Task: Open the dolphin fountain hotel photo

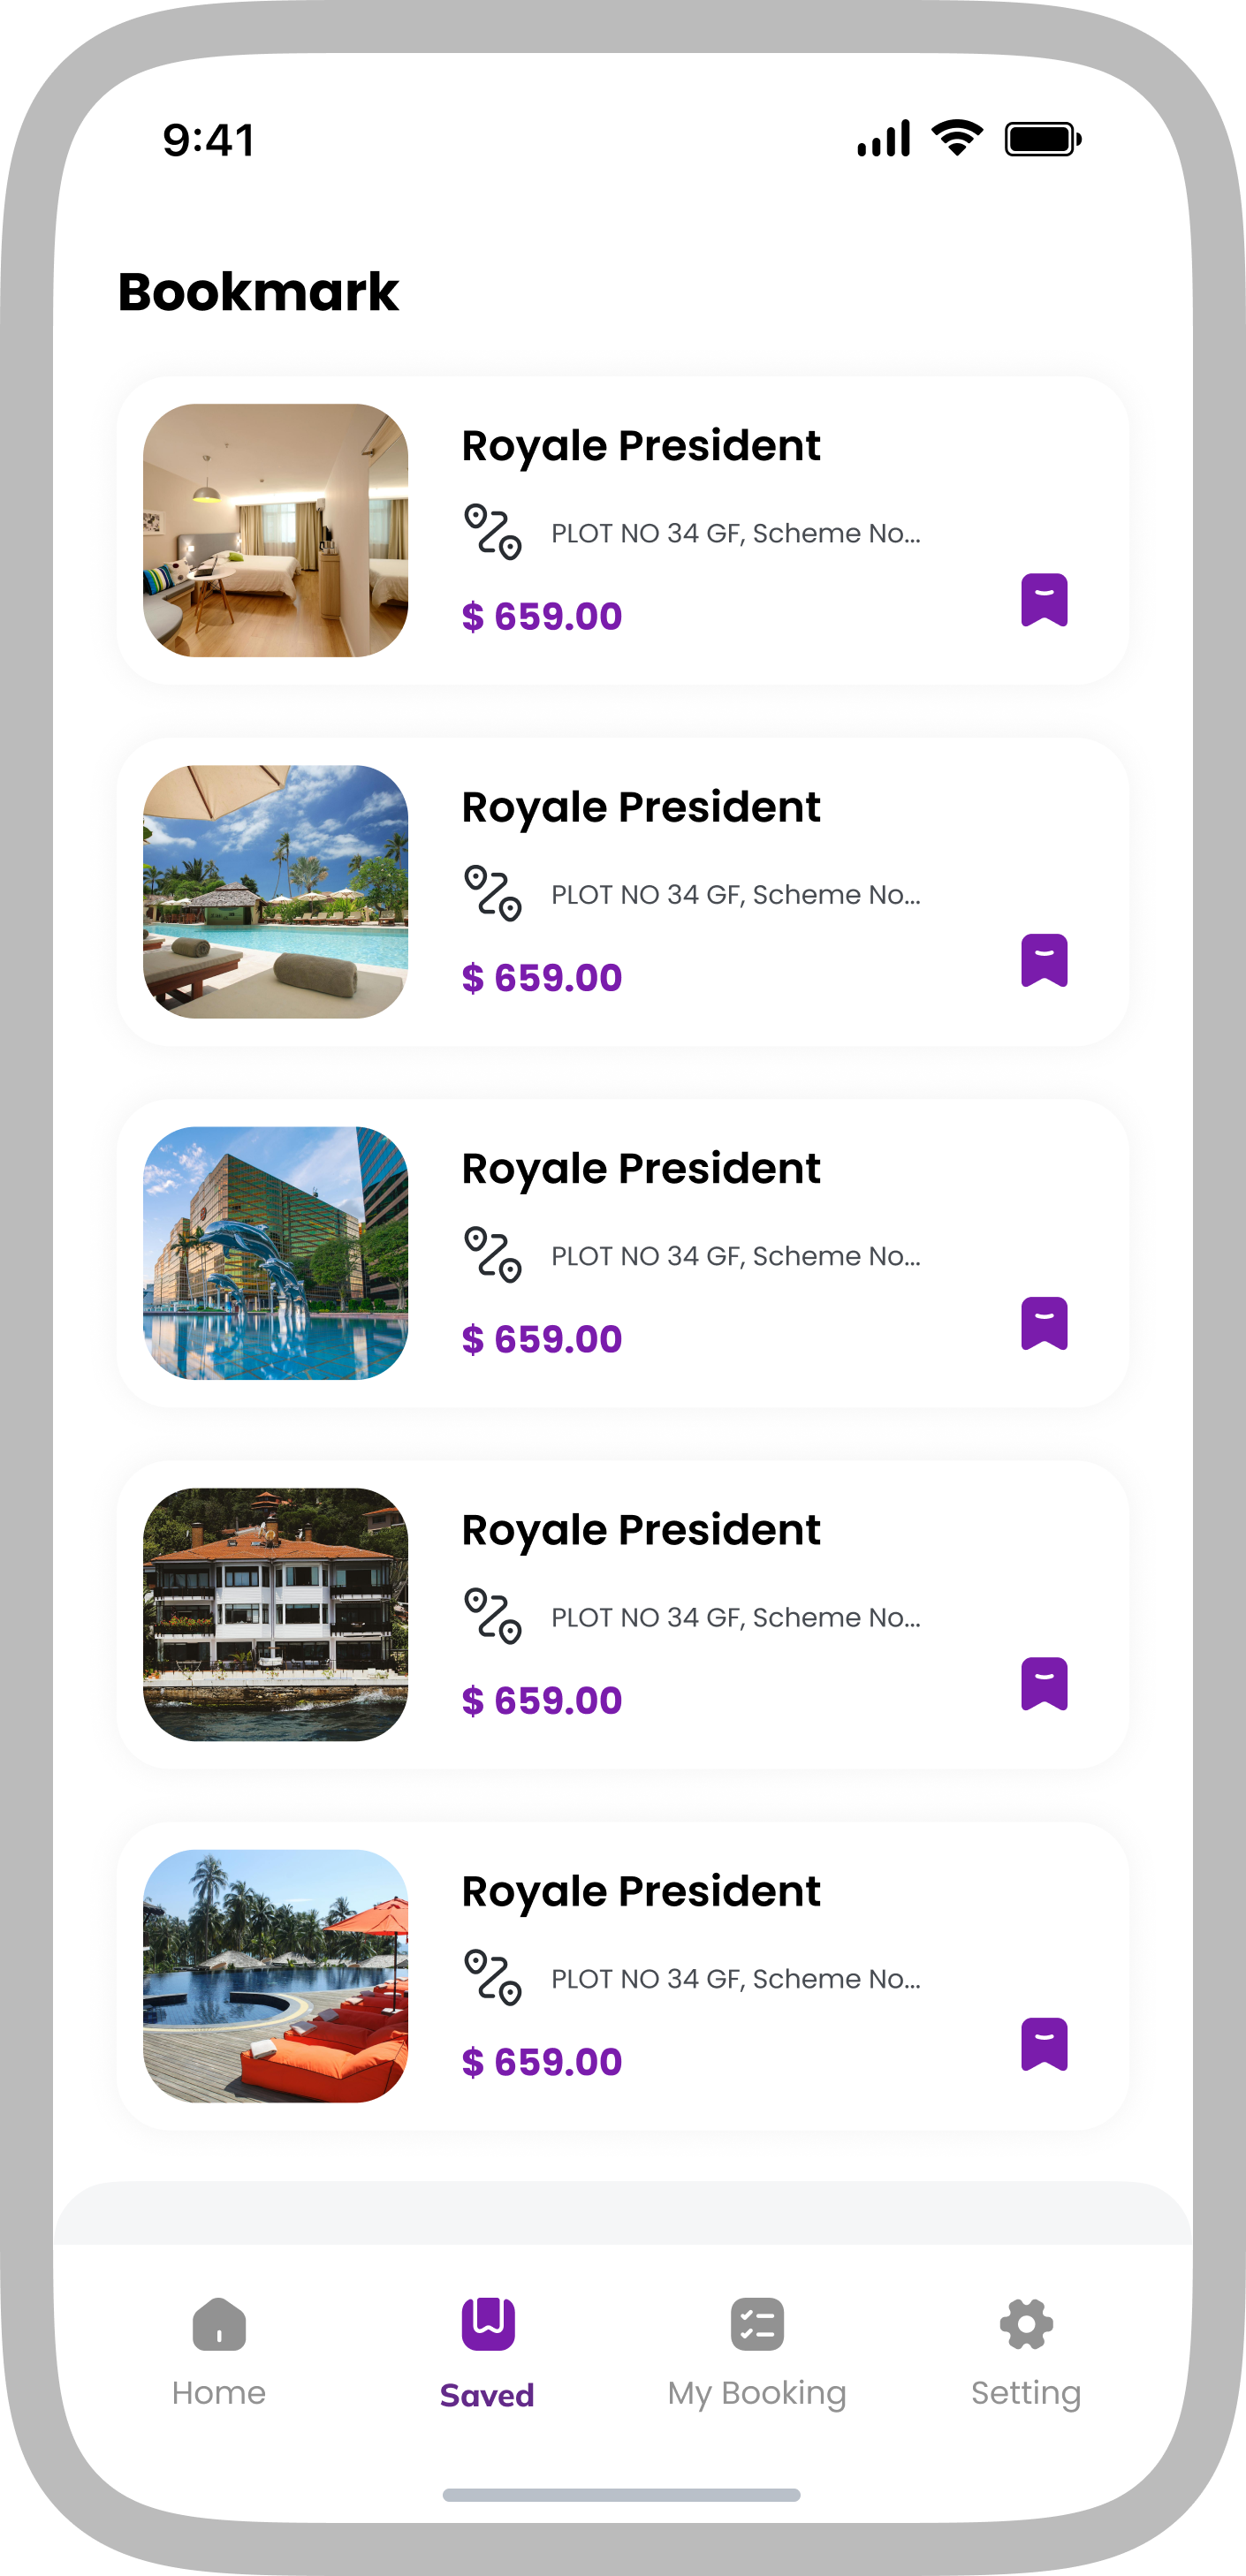Action: point(276,1253)
